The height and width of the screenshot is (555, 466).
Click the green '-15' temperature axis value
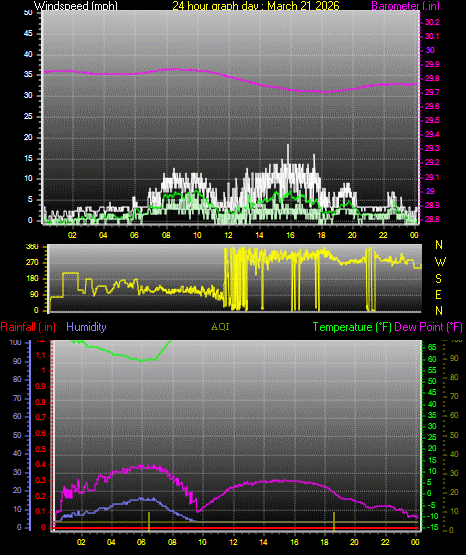click(432, 527)
